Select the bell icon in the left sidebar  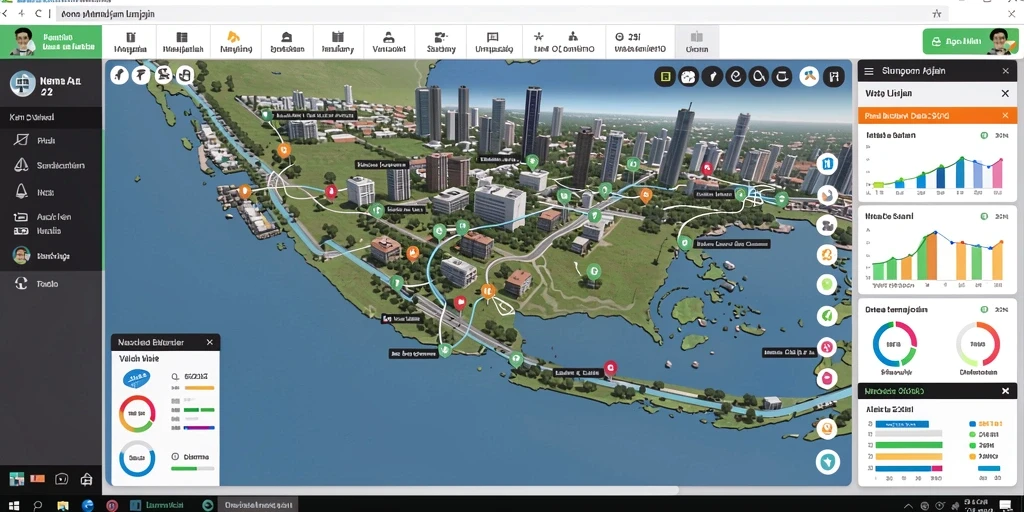pos(22,192)
